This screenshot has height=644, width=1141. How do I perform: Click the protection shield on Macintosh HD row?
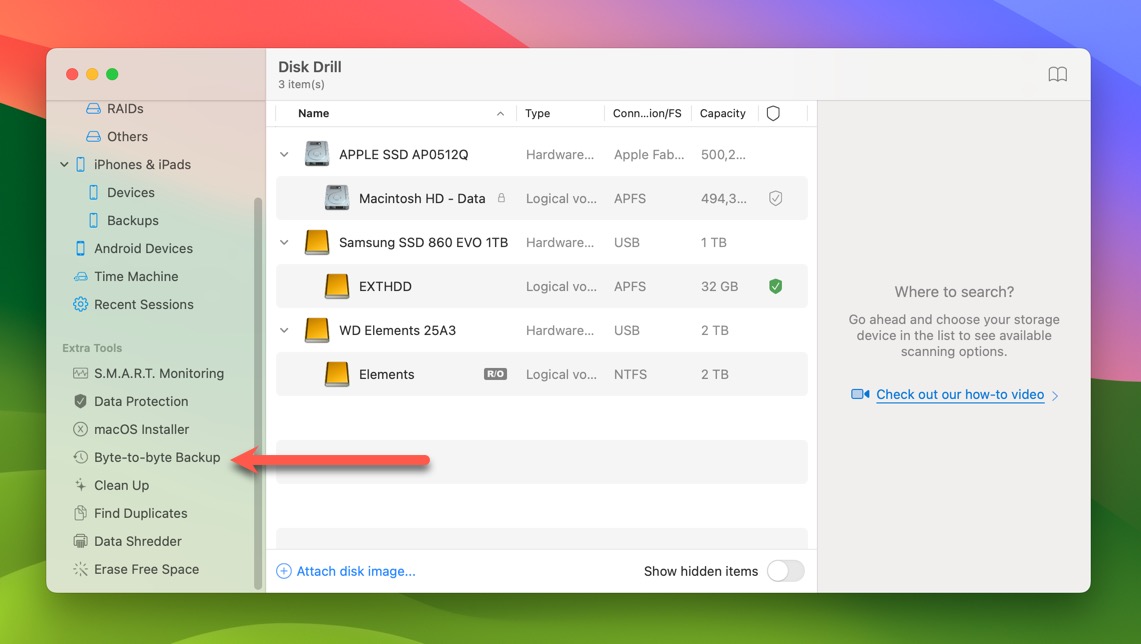click(776, 198)
